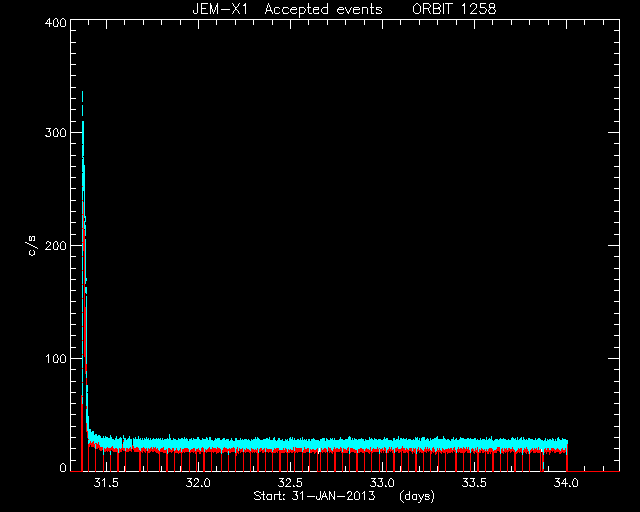Click the cyan light curve band near 32.5
Viewport: 640px width, 512px height.
coord(290,444)
